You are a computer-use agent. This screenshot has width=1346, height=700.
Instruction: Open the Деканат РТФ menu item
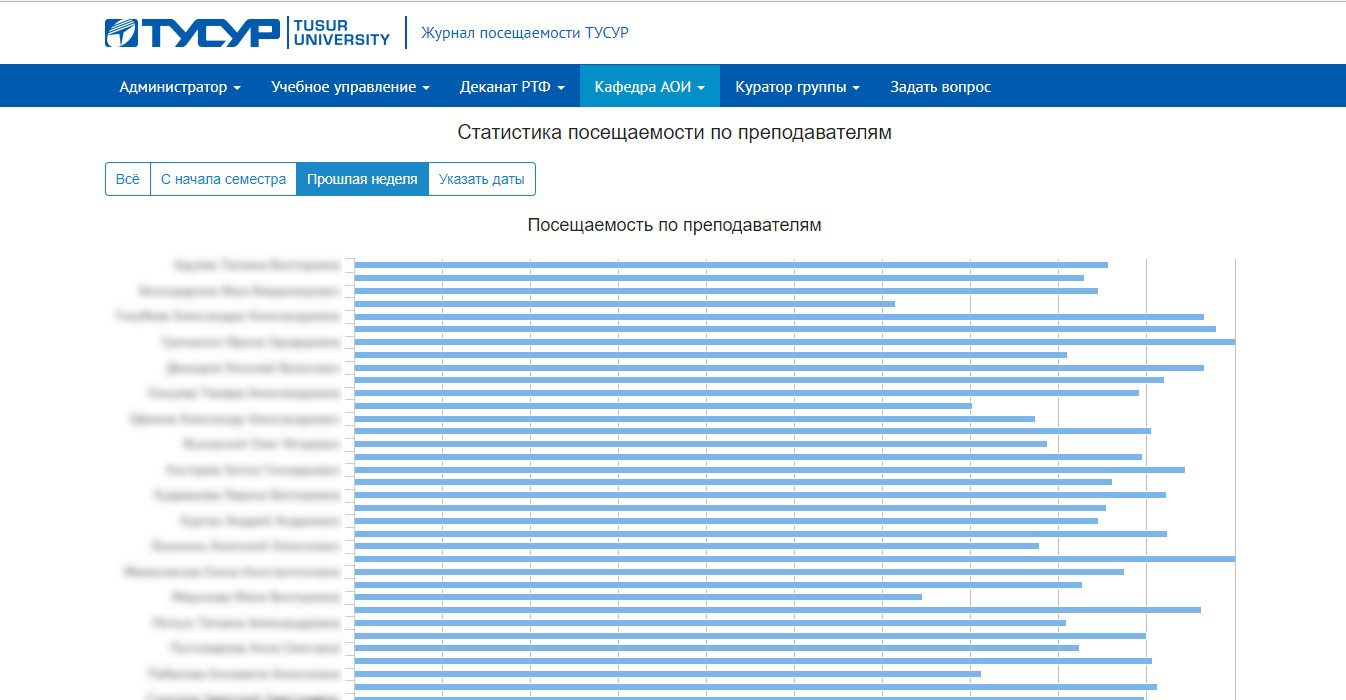(511, 87)
